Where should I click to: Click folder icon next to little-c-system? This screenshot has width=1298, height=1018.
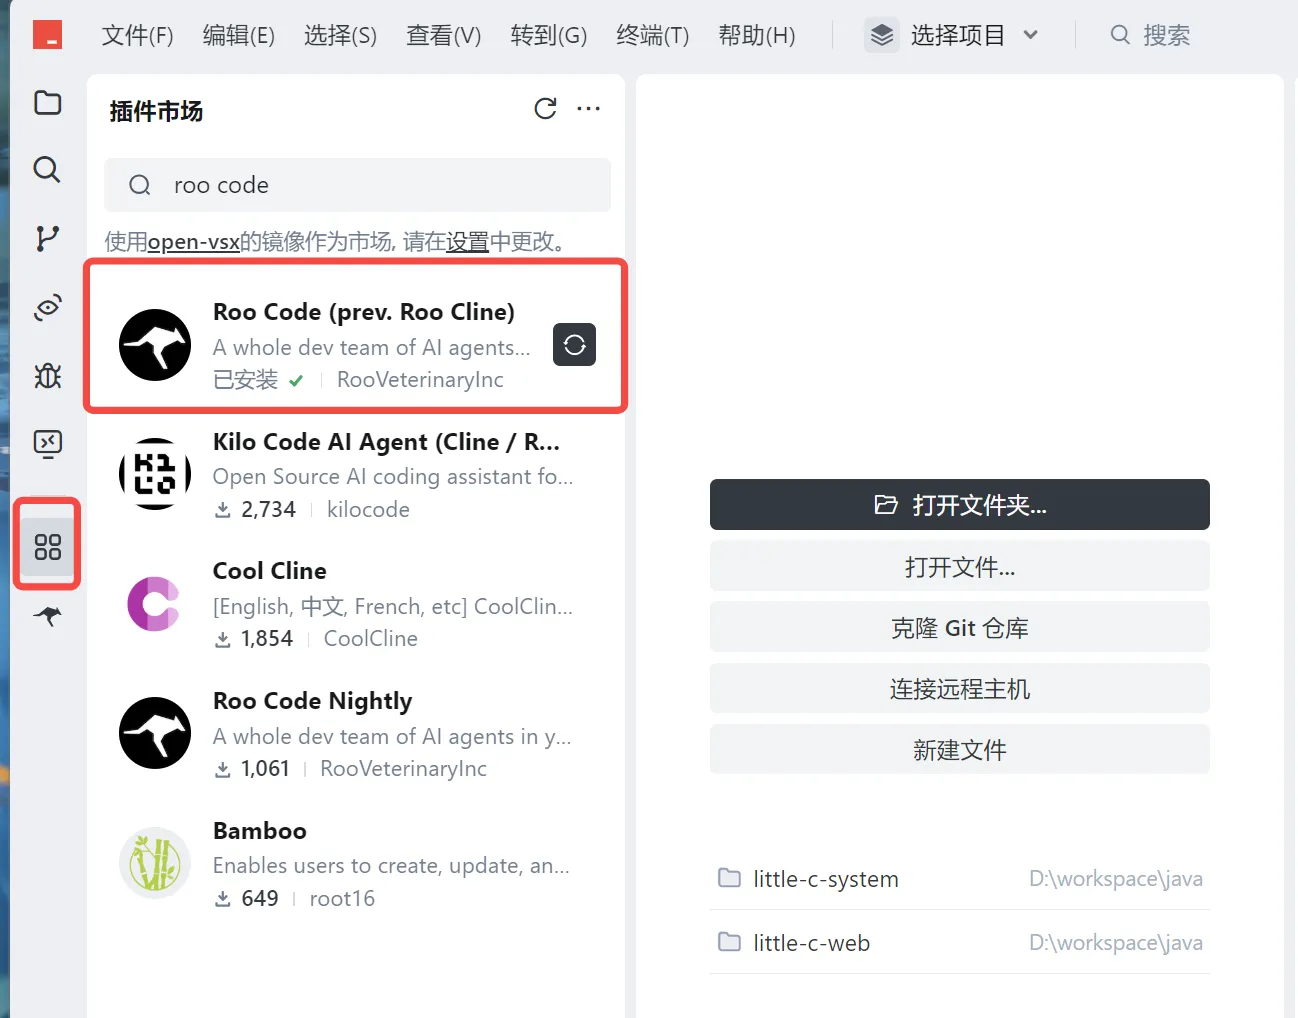730,878
